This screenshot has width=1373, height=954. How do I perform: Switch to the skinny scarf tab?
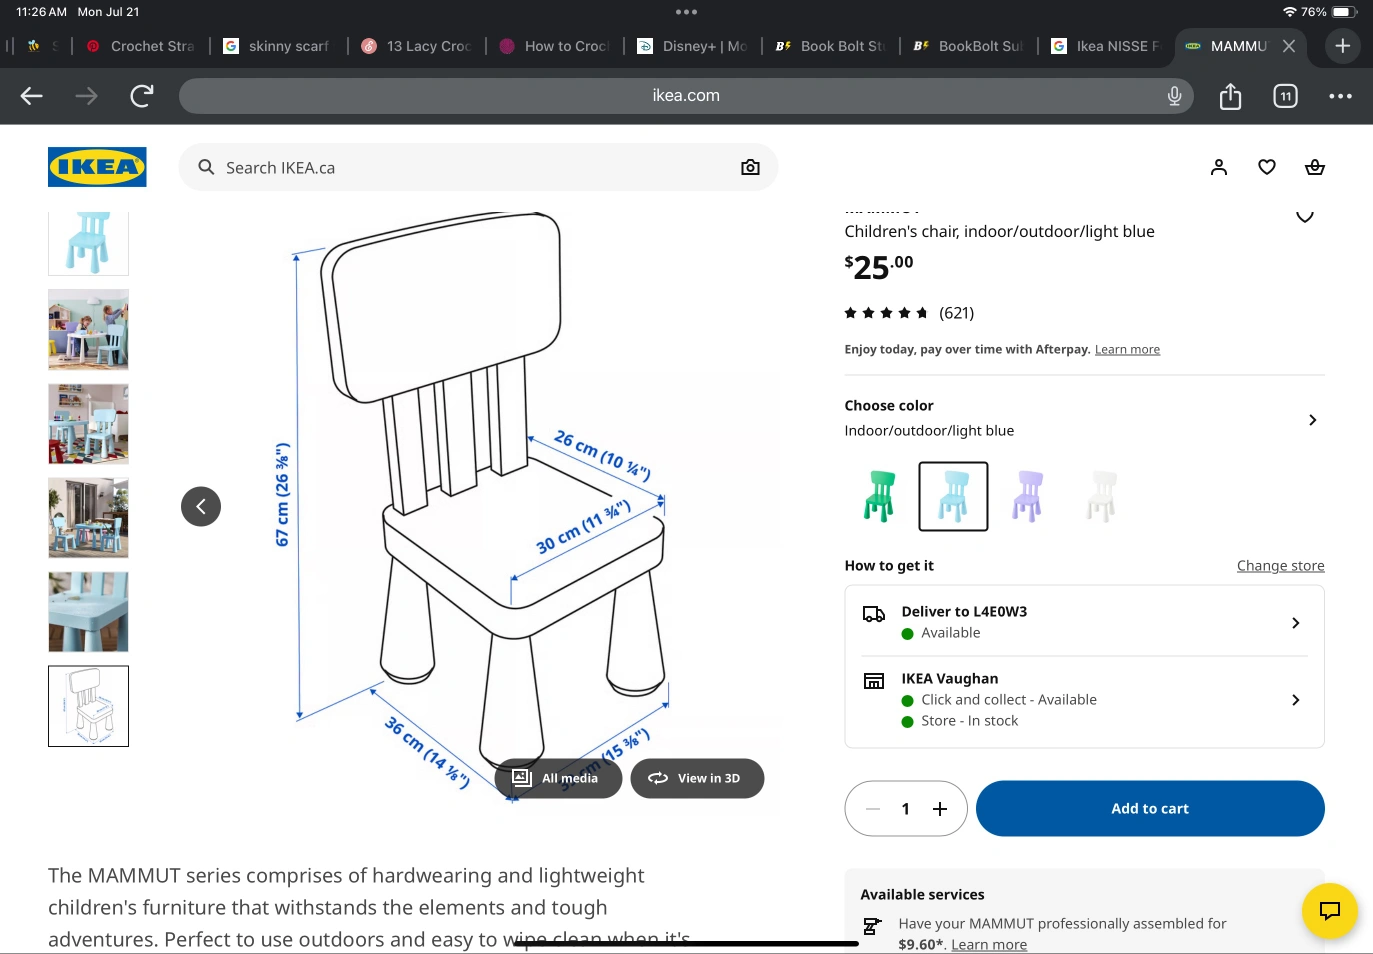pyautogui.click(x=277, y=46)
